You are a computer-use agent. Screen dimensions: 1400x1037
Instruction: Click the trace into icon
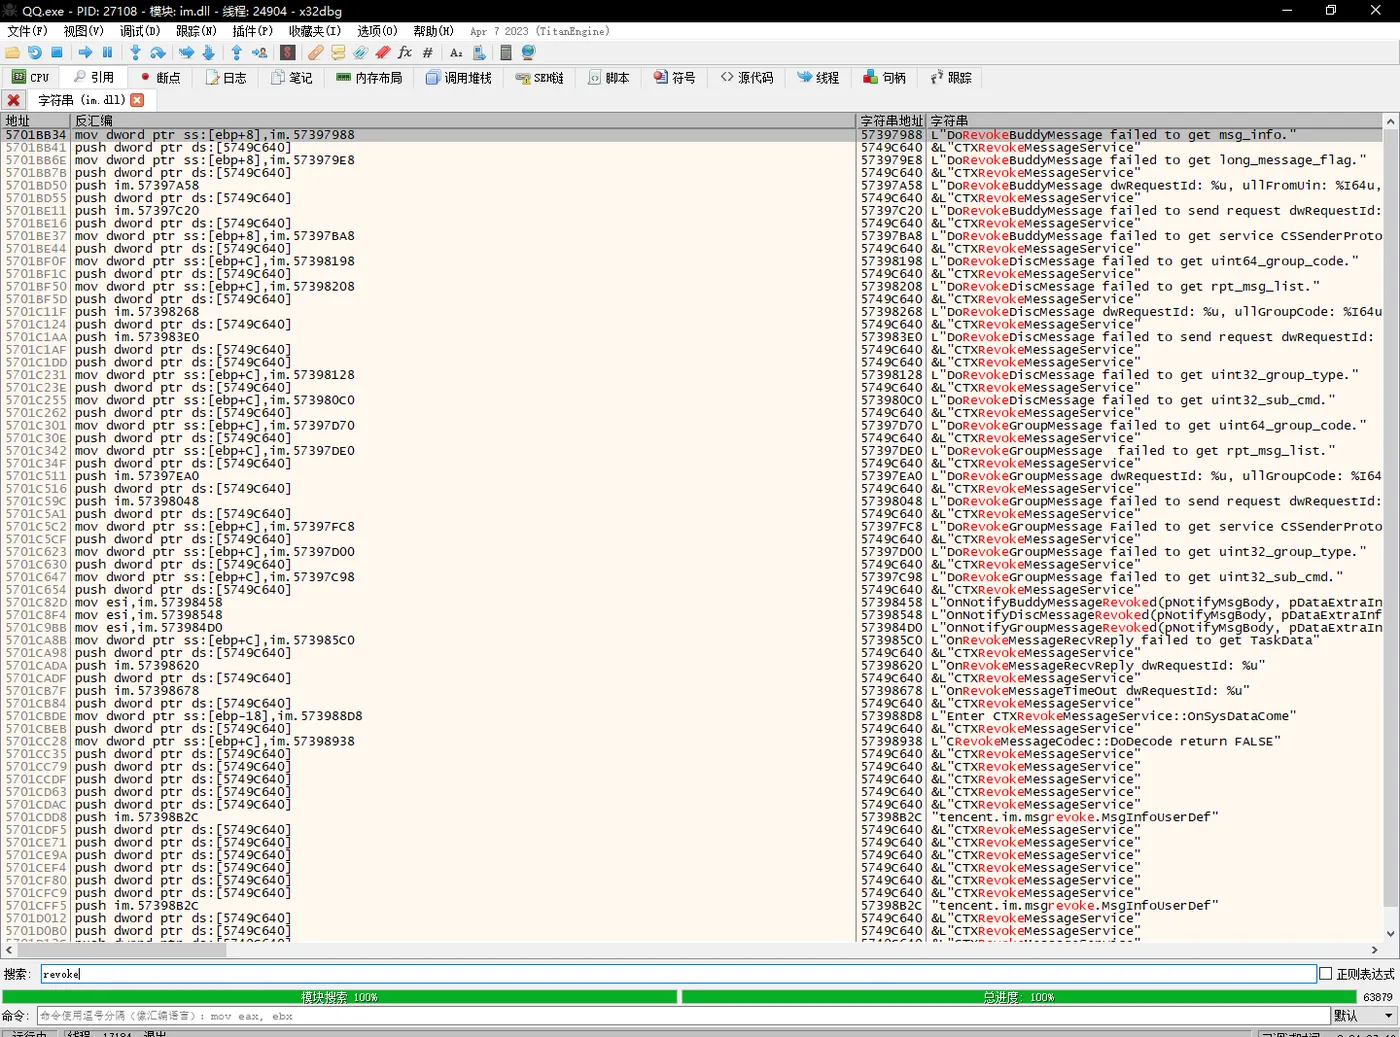187,53
